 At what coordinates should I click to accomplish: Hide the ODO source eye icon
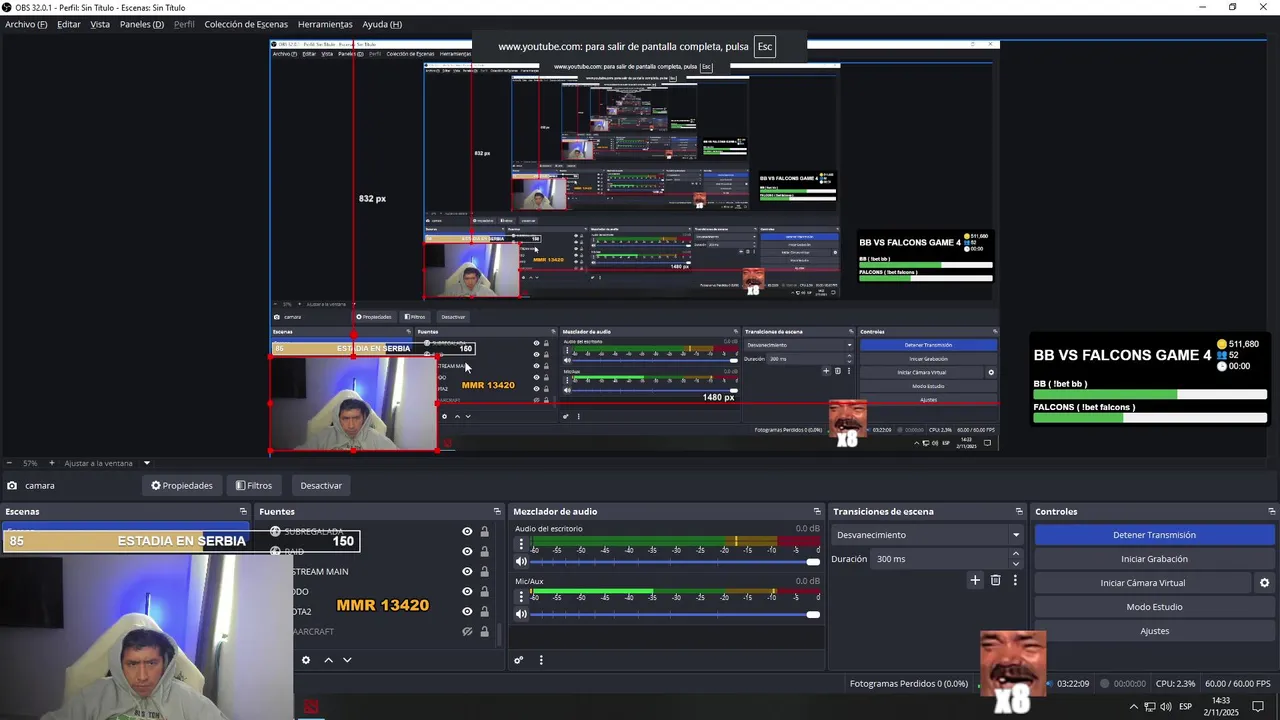point(467,592)
